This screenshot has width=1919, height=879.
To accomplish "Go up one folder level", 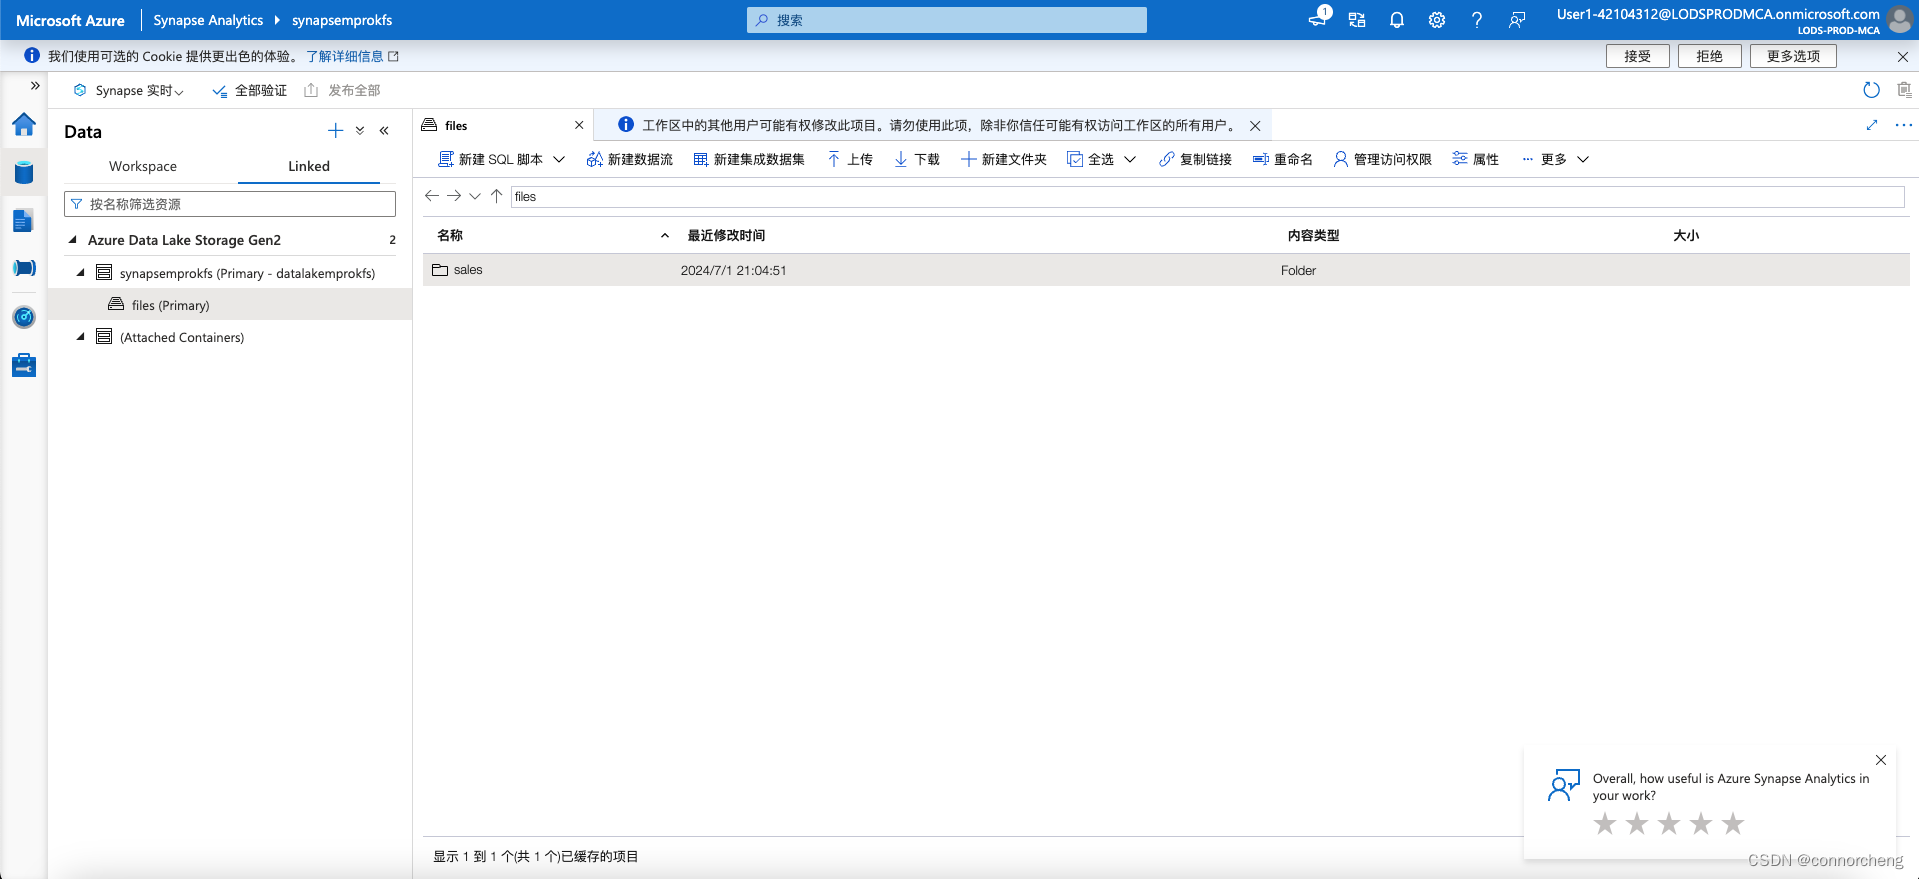I will click(x=497, y=196).
